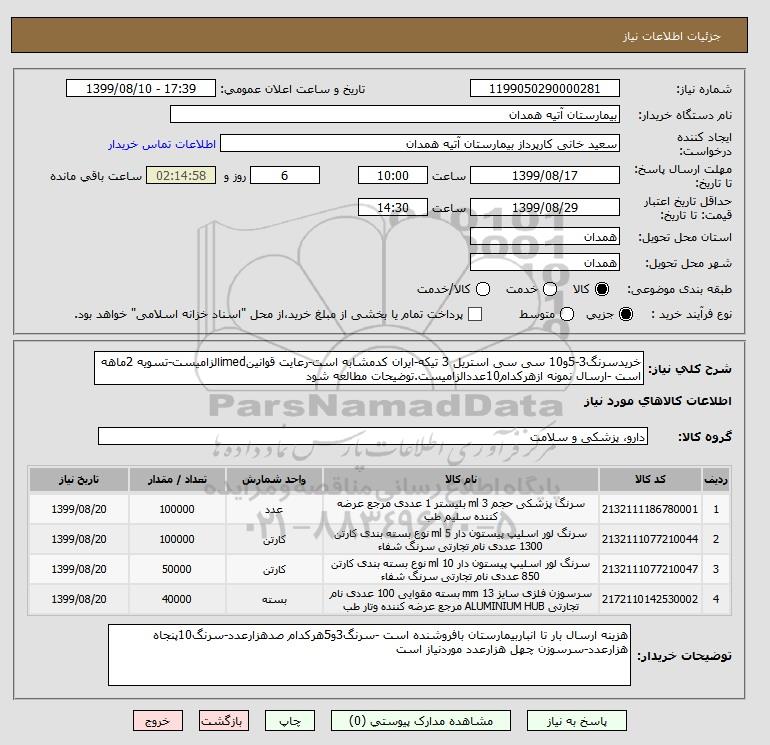Select the جزیی purchase type radio
Screen dimensions: 770x745
[626, 314]
